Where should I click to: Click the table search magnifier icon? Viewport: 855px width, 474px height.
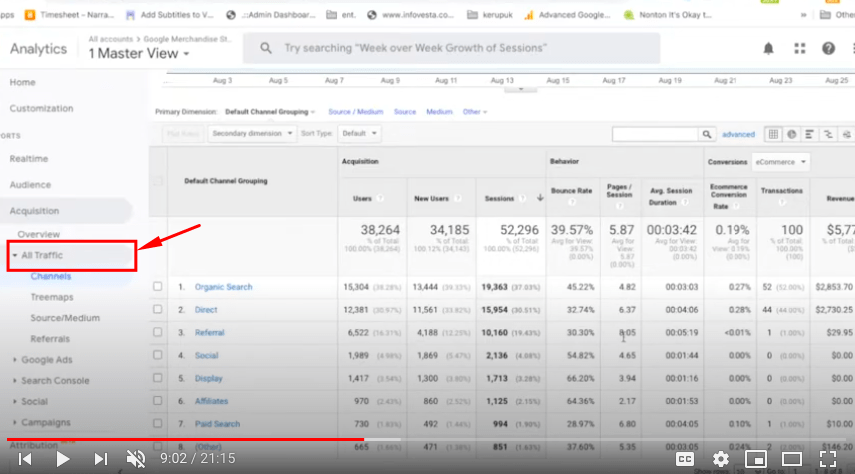pos(707,133)
